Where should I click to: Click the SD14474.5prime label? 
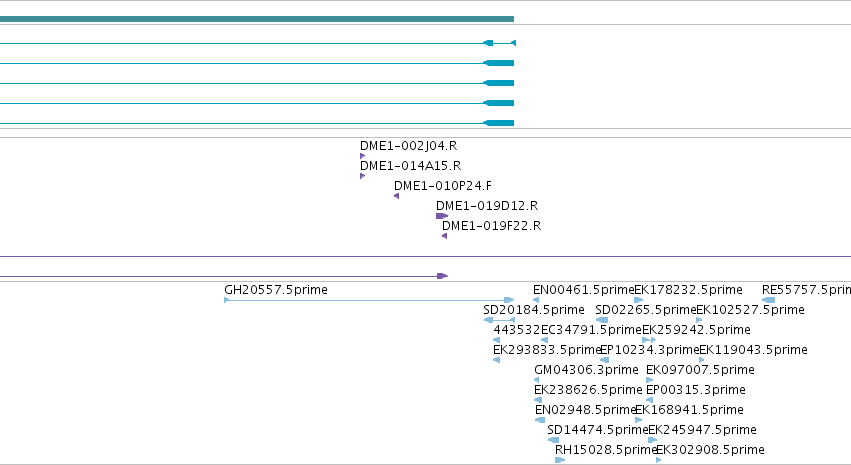click(598, 431)
